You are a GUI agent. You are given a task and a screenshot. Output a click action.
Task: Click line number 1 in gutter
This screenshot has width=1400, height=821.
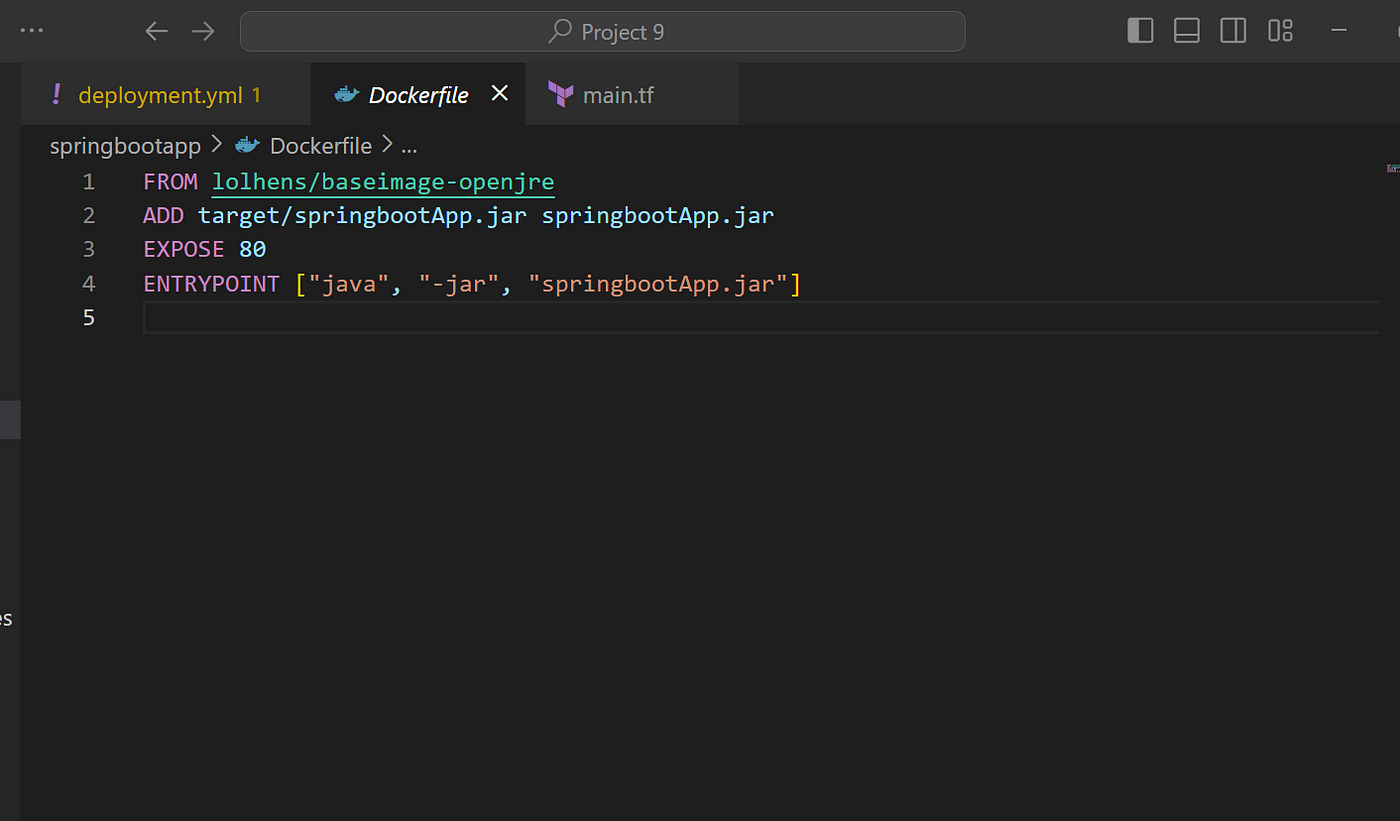click(89, 182)
